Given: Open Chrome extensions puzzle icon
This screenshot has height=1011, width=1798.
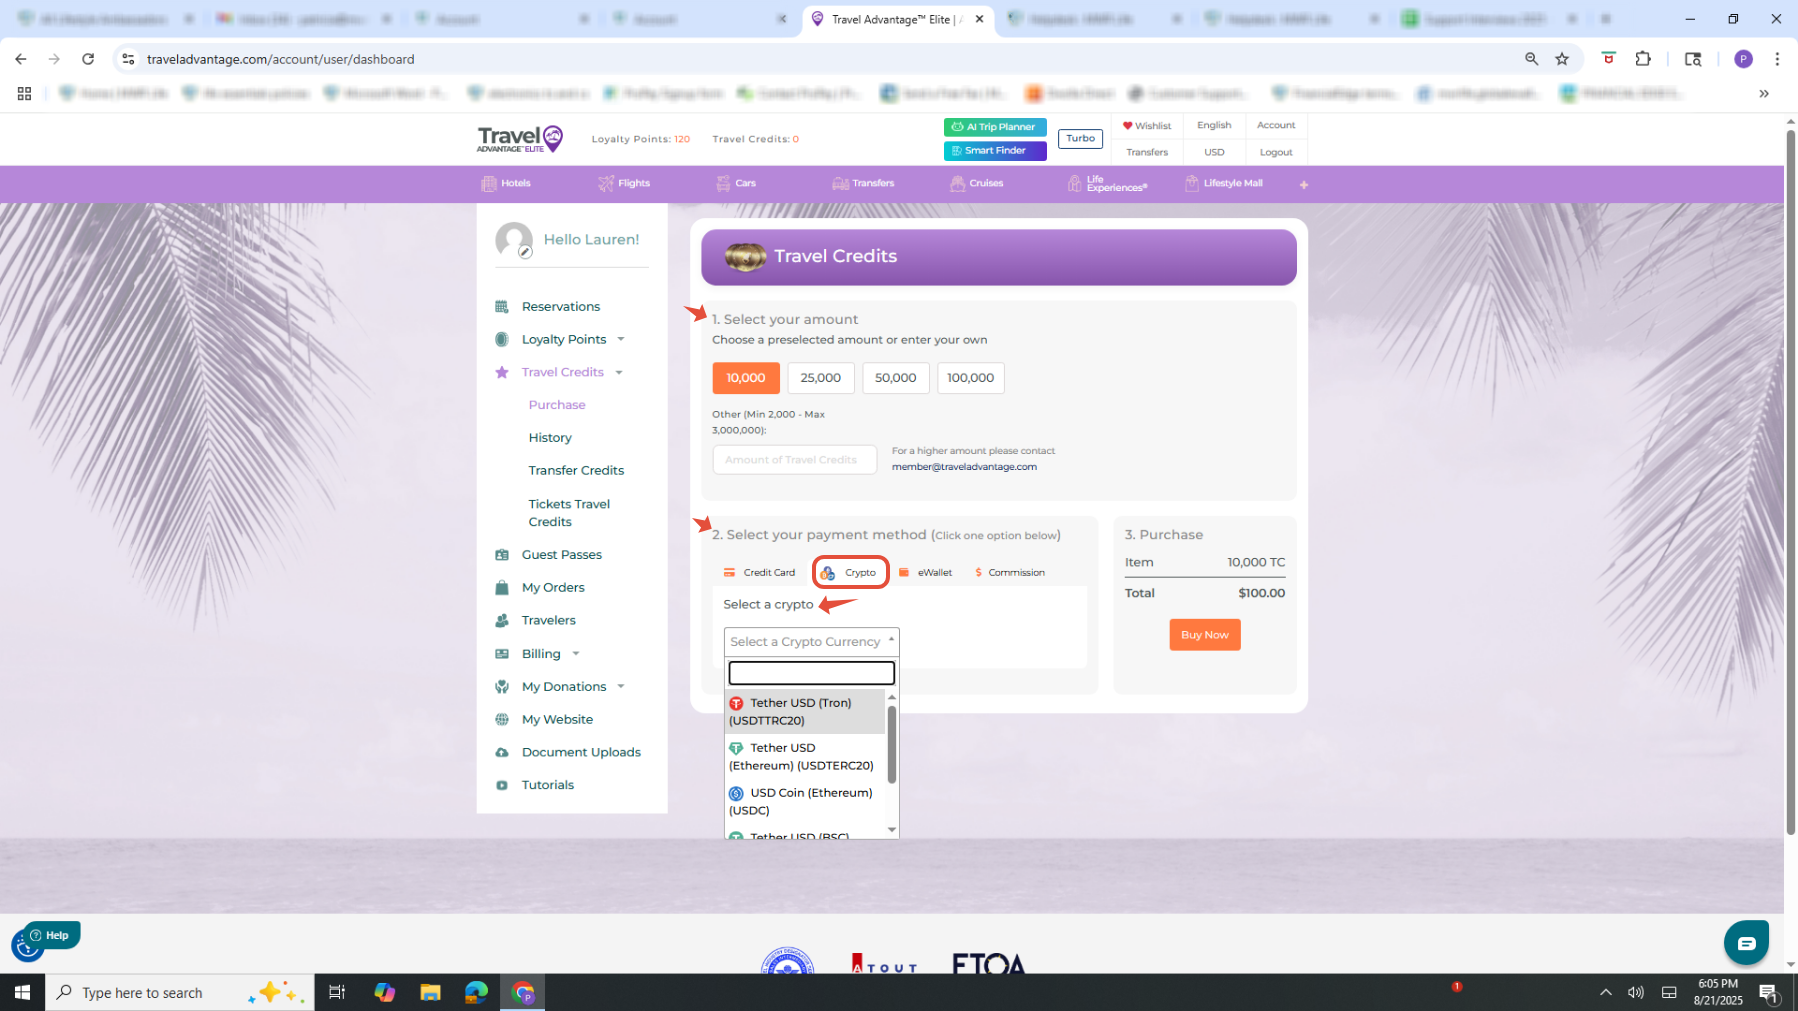Looking at the screenshot, I should (x=1643, y=59).
